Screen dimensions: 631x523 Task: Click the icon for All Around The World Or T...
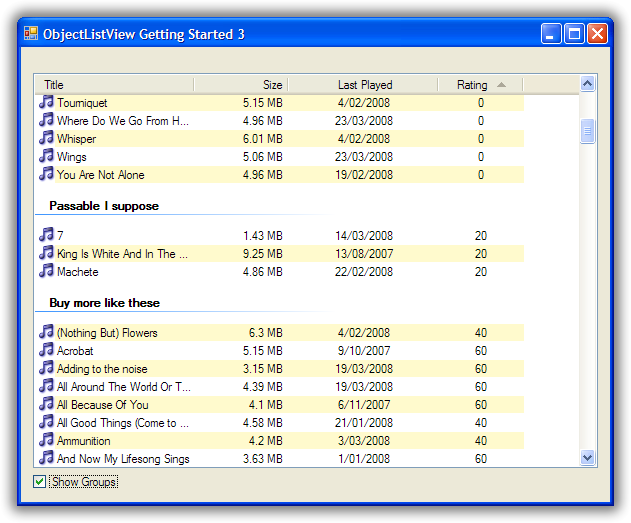click(46, 386)
